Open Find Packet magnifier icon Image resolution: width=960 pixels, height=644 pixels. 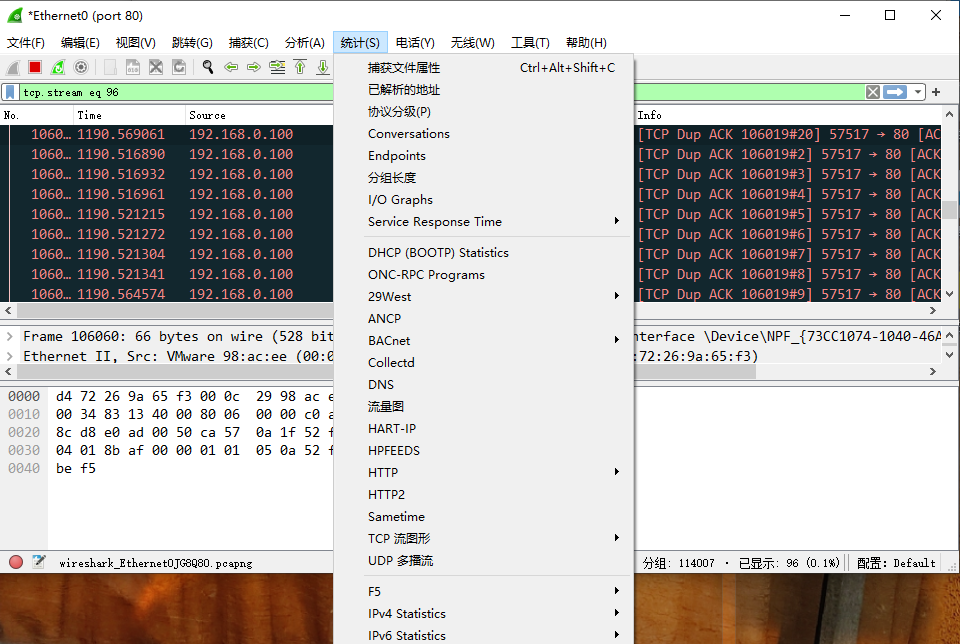[x=208, y=67]
